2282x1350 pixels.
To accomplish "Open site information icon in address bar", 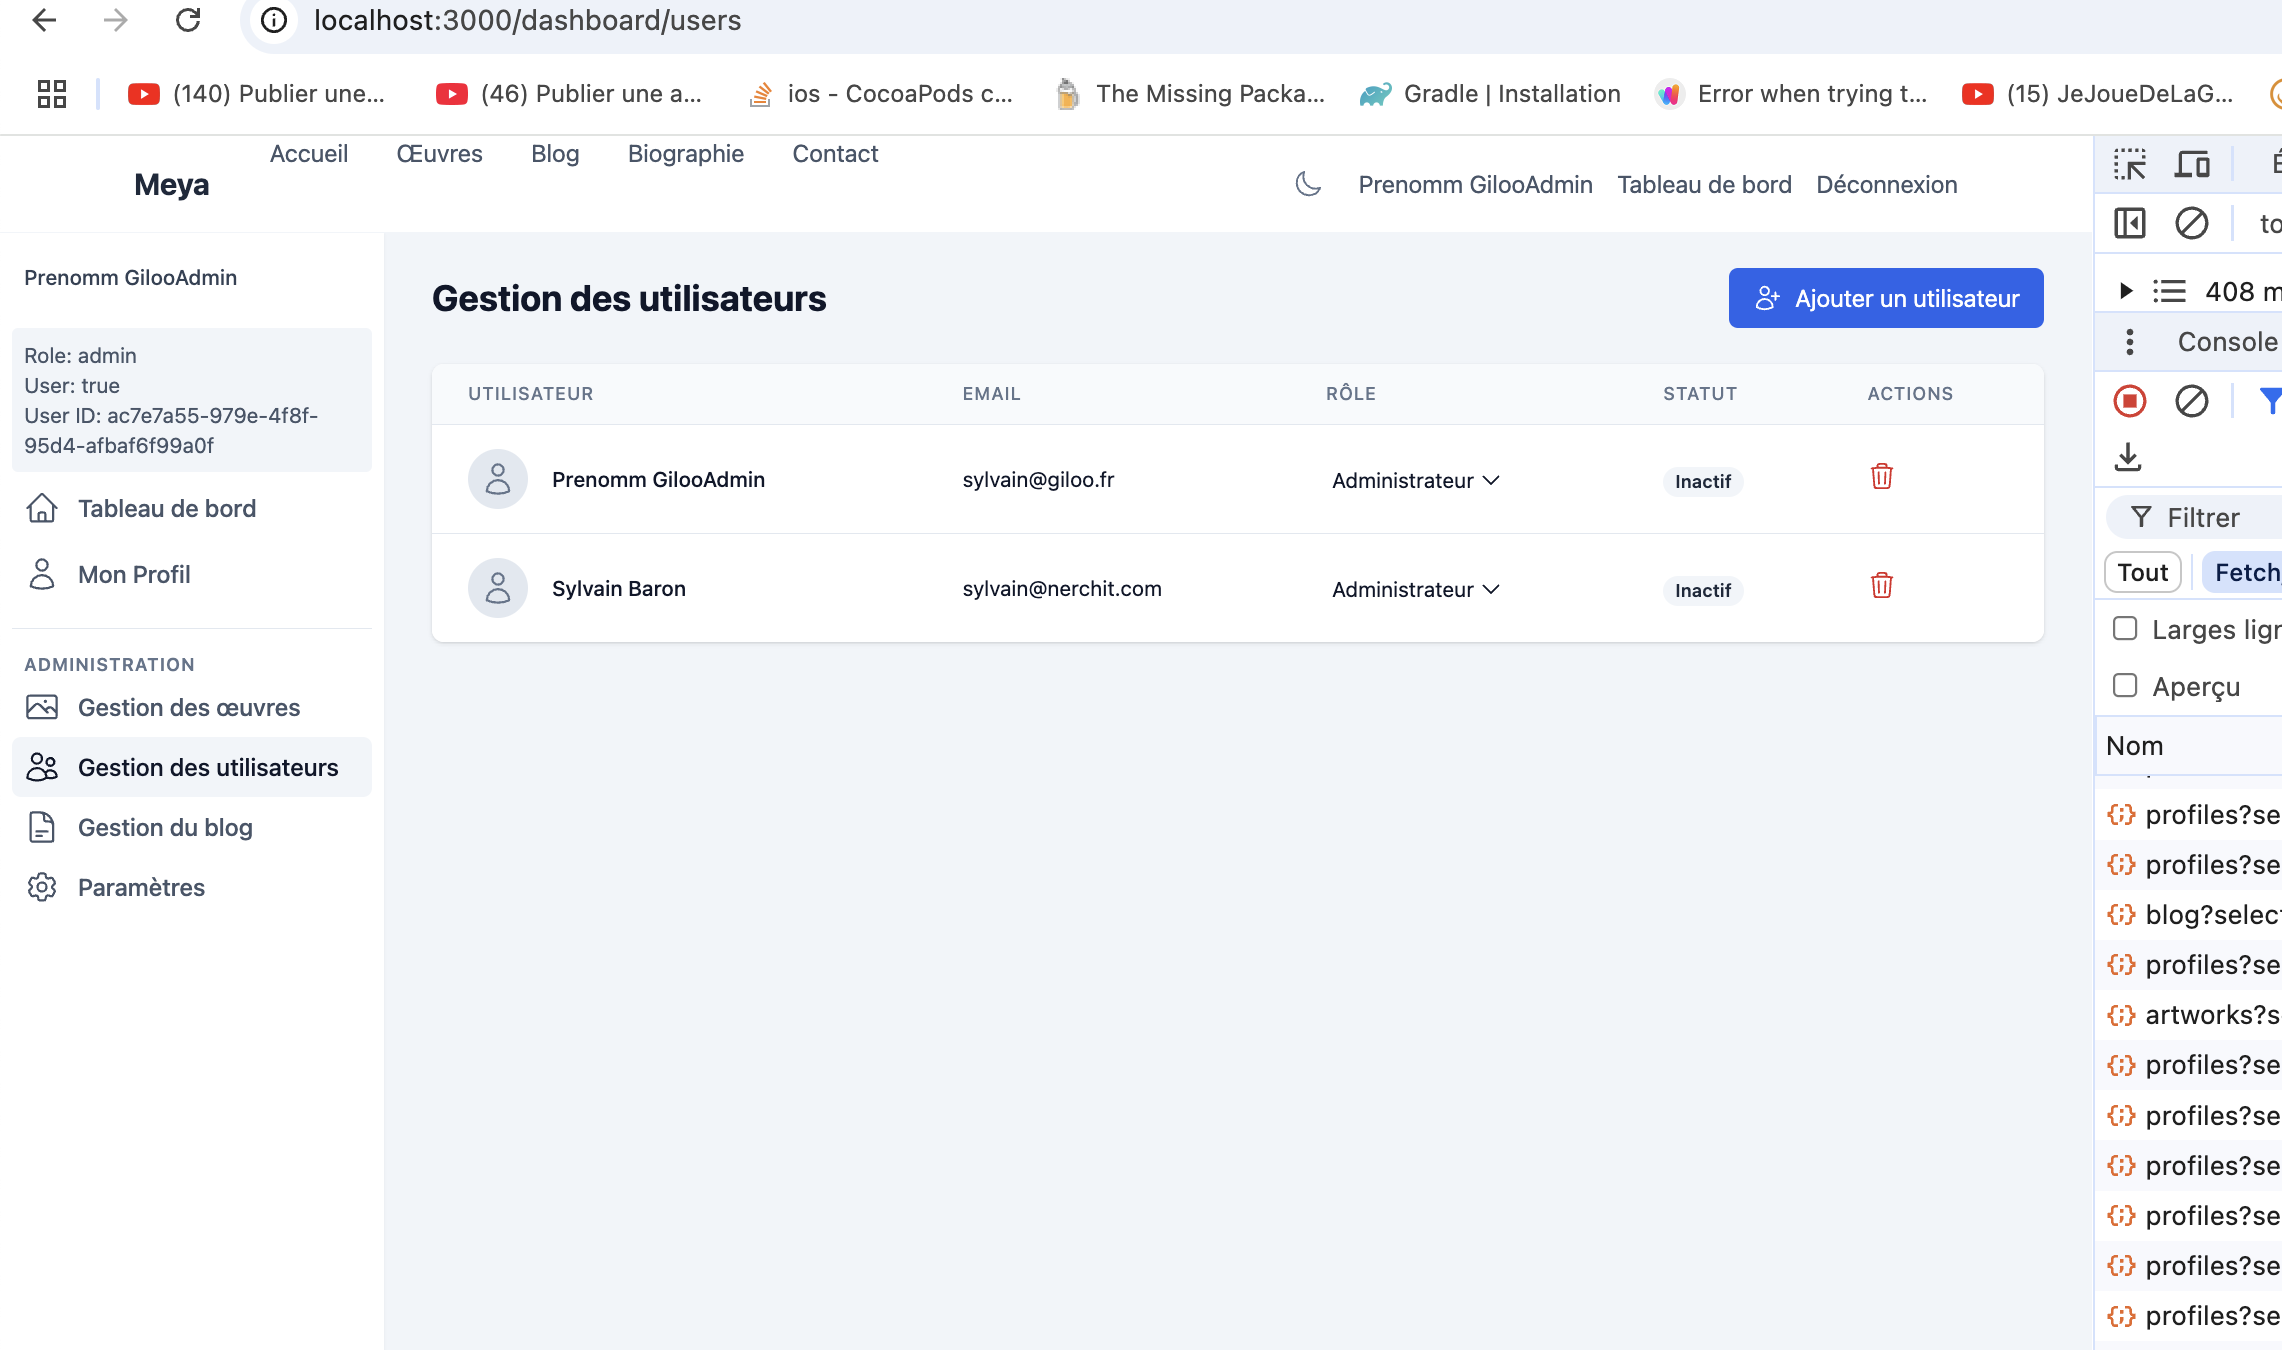I will (274, 20).
